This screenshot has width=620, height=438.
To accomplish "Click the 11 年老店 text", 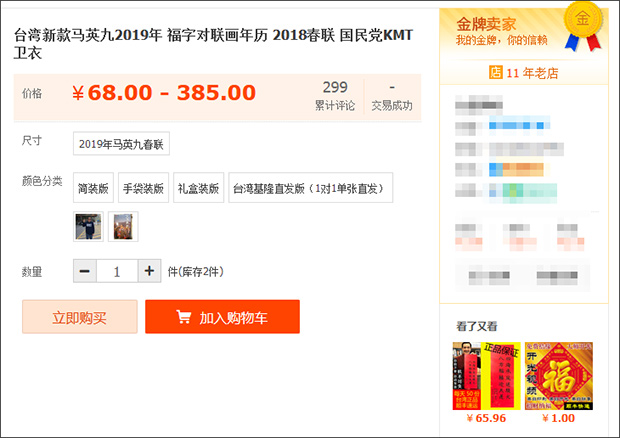I will [532, 73].
